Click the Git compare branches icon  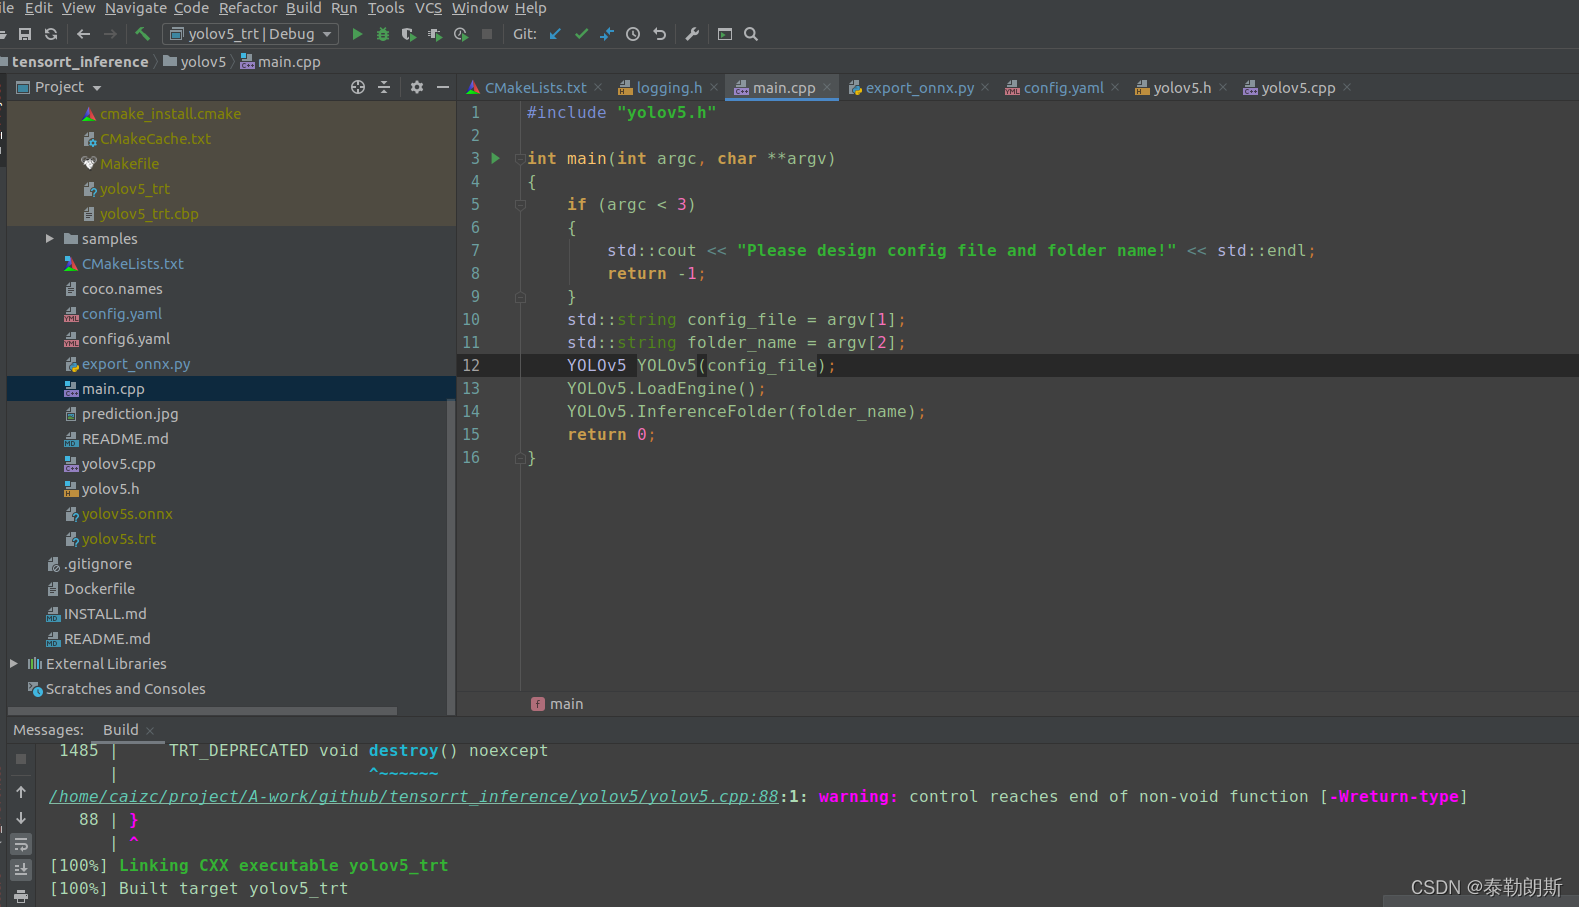607,34
